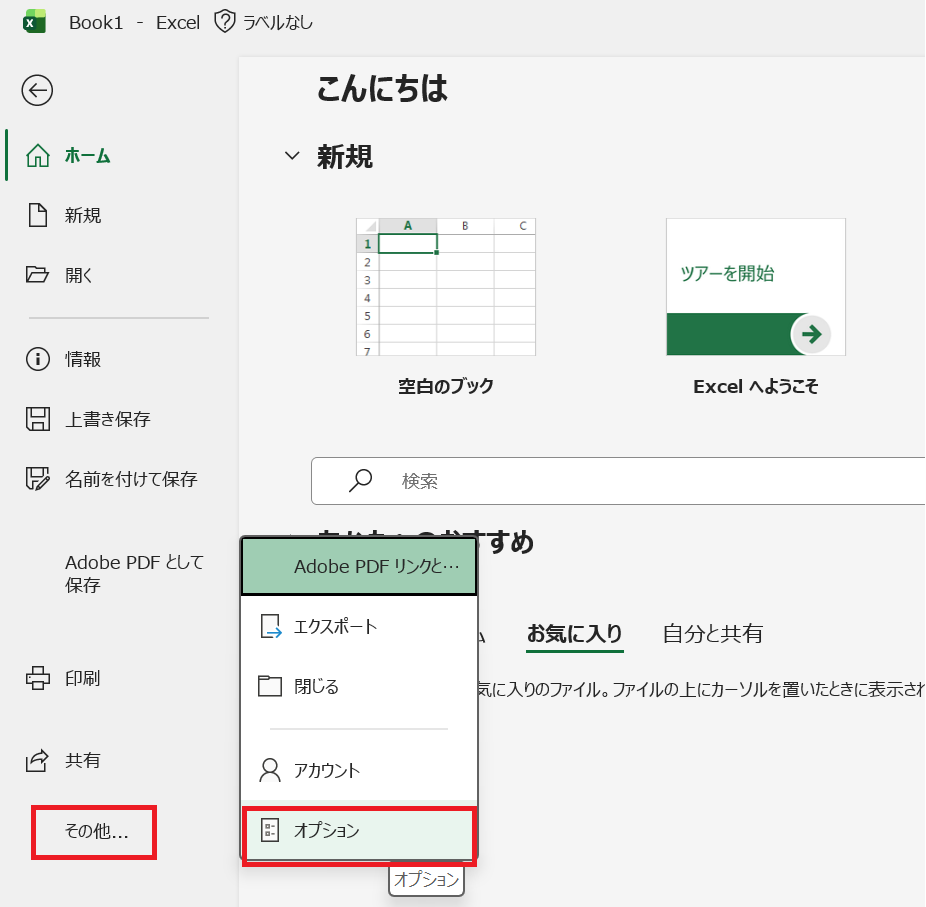Click the ラベルなし shield icon
The width and height of the screenshot is (926, 907).
224,22
